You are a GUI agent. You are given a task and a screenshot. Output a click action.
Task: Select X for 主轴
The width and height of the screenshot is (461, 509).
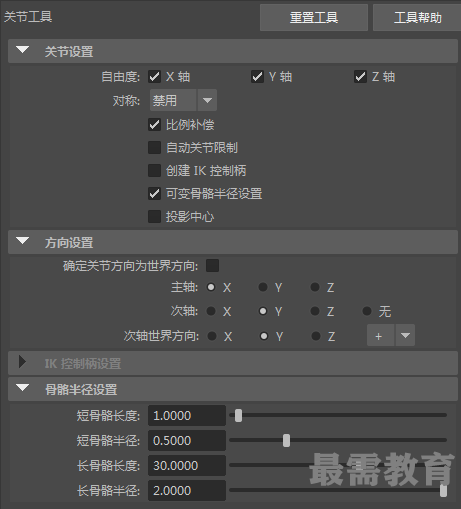pyautogui.click(x=211, y=287)
